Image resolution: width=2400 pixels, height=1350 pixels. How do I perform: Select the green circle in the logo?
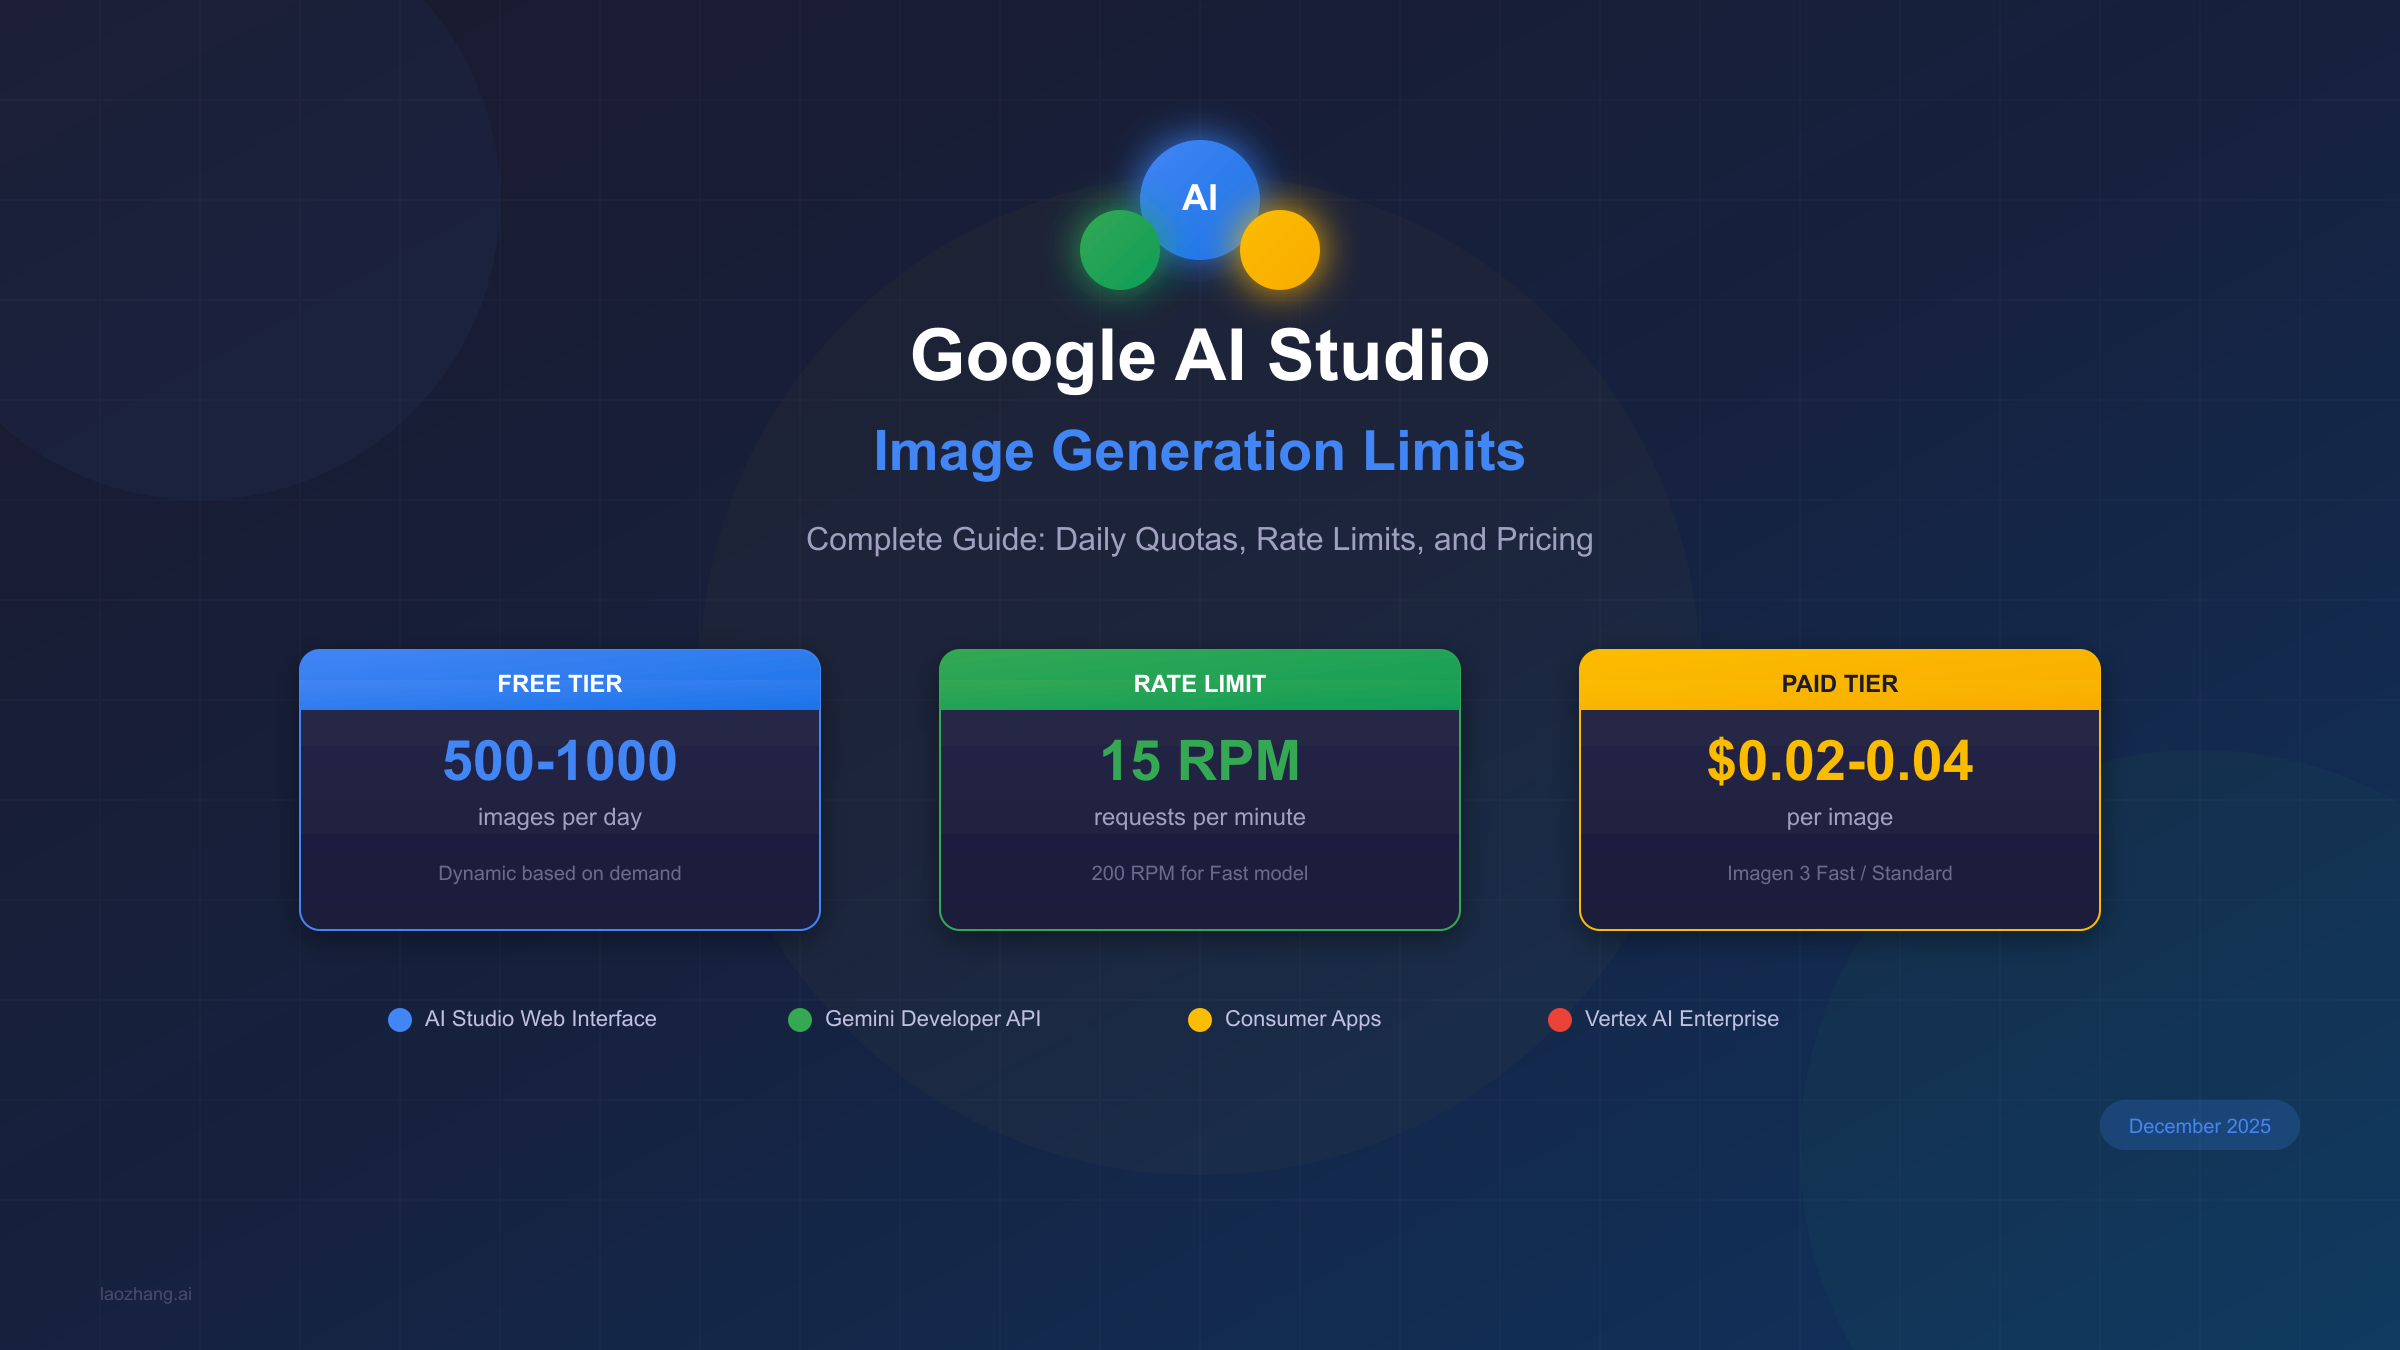[1119, 251]
